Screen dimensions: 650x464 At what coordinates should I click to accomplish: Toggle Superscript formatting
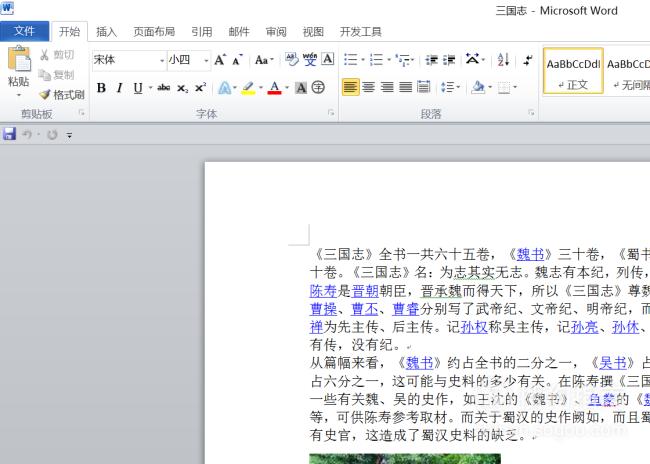pos(201,87)
